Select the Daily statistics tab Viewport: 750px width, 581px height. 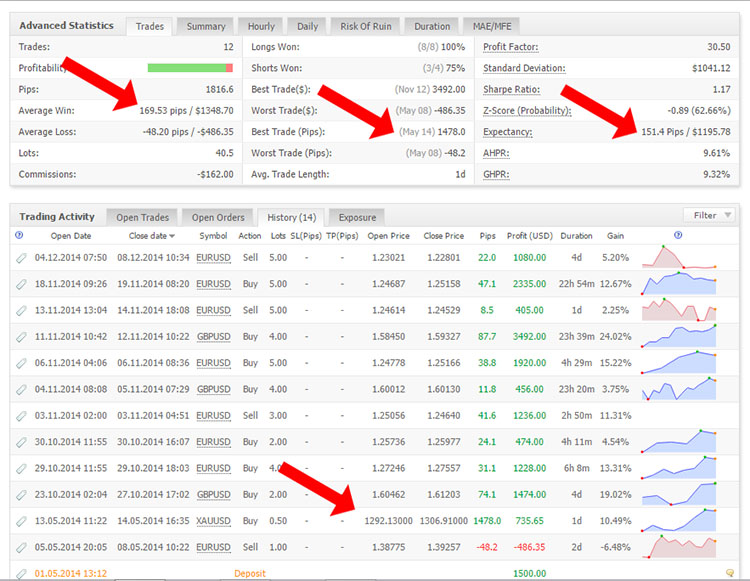[307, 26]
